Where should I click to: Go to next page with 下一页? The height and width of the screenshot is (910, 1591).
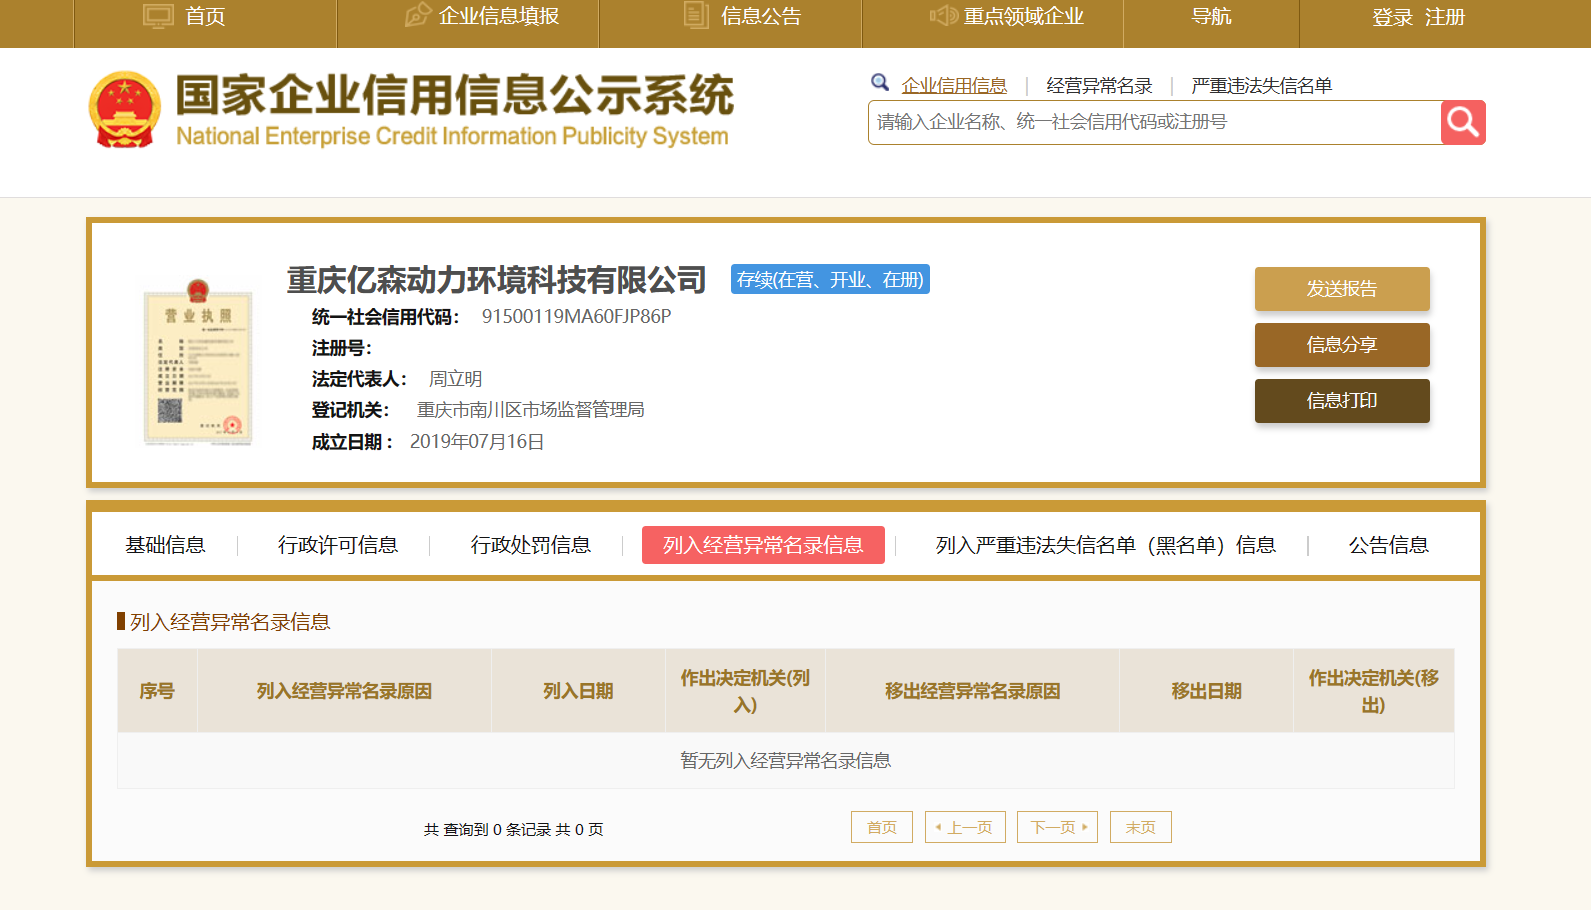tap(1058, 827)
